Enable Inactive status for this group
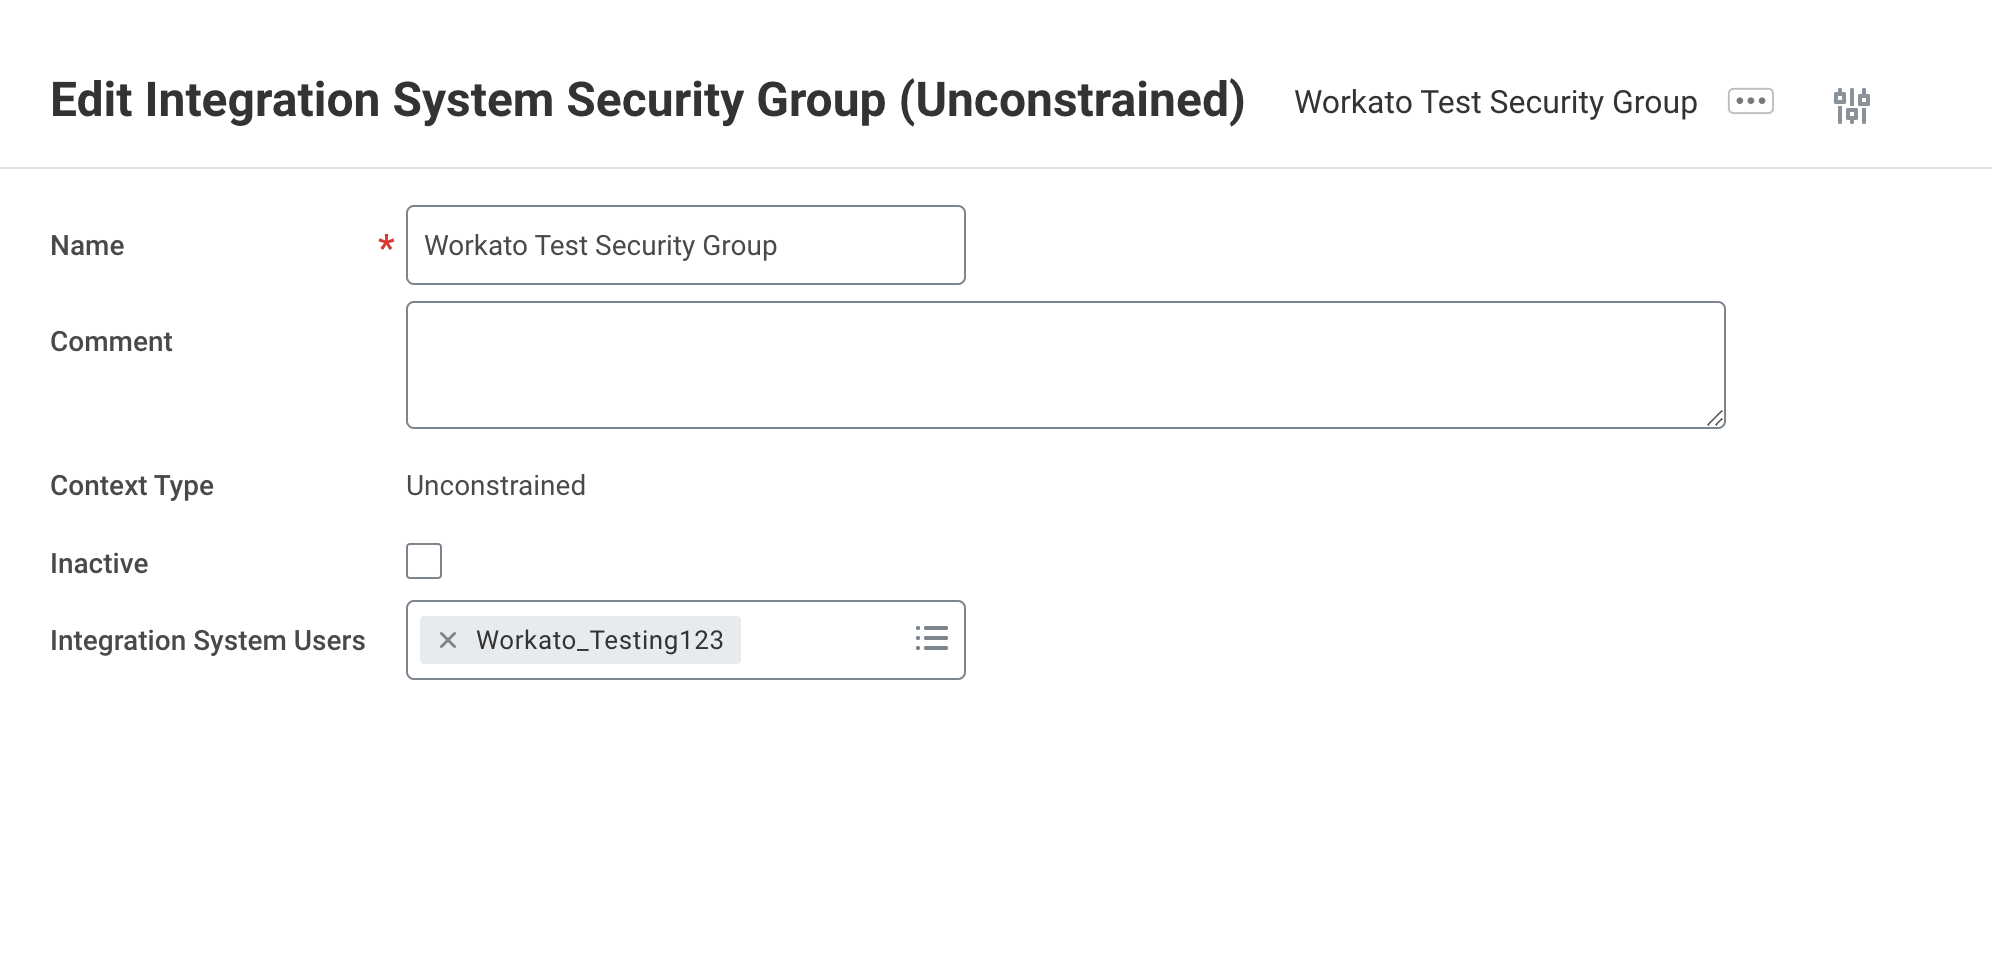Viewport: 1992px width, 974px height. (423, 561)
